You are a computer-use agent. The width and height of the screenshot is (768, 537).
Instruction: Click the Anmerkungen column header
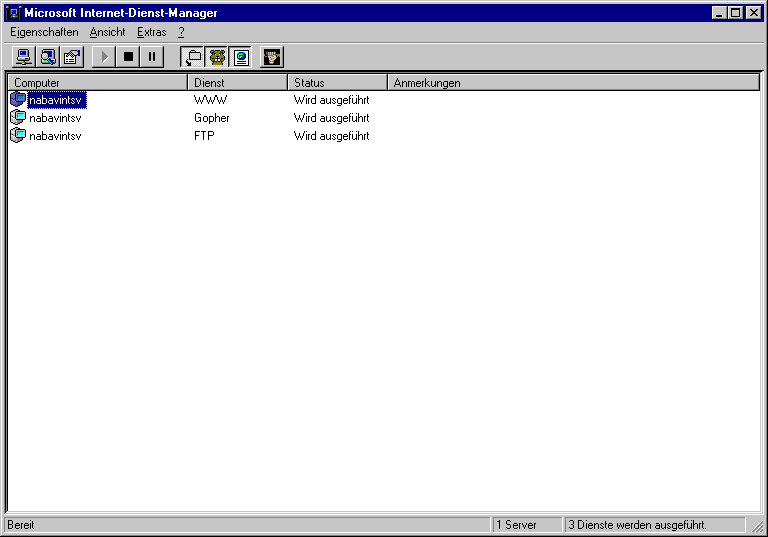(574, 83)
